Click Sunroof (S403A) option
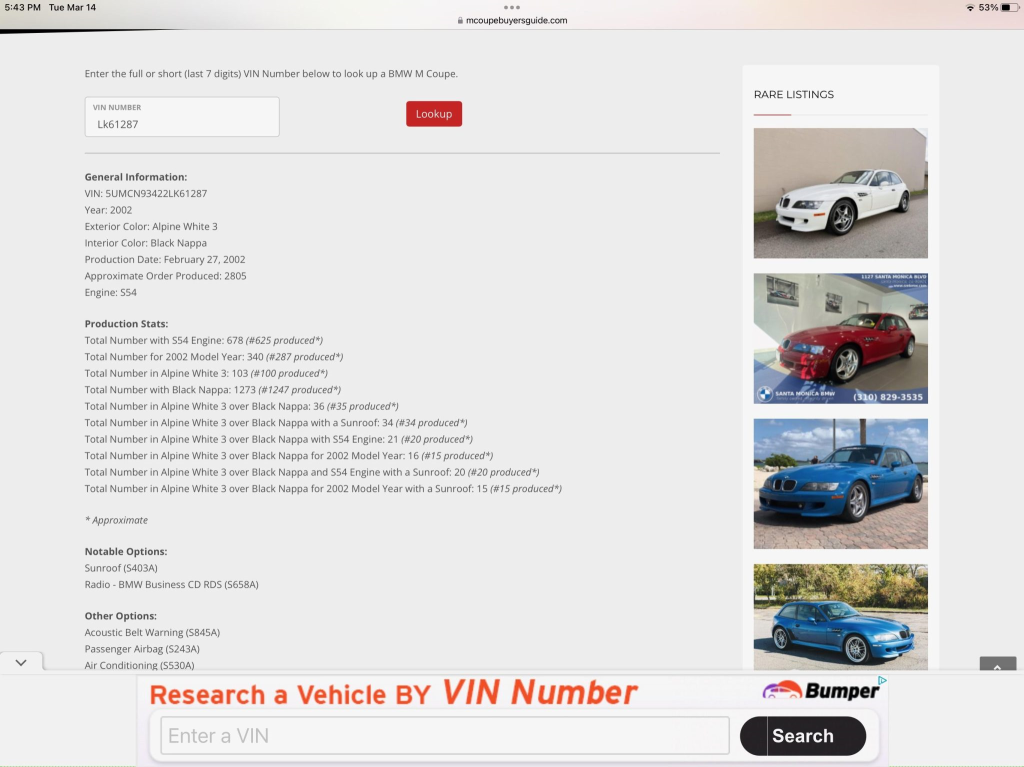 (x=121, y=568)
